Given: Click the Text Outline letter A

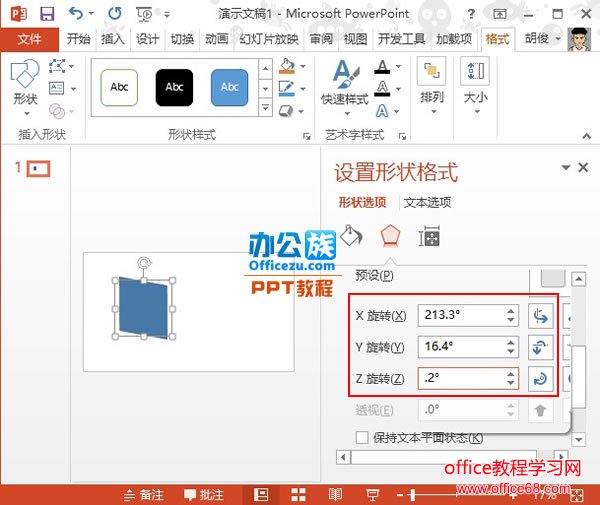Looking at the screenshot, I should (382, 89).
